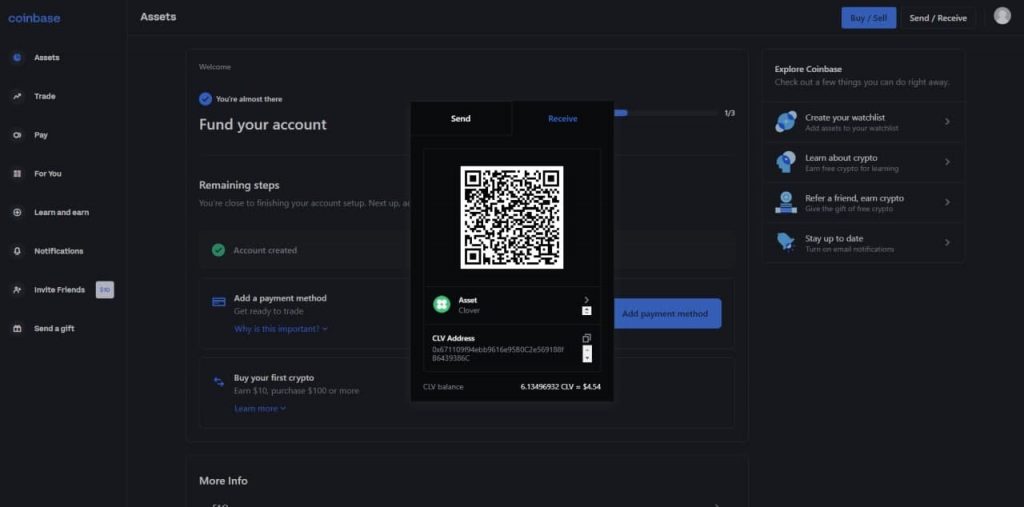This screenshot has width=1024, height=507.
Task: Open Send a gift page
Action: click(54, 329)
